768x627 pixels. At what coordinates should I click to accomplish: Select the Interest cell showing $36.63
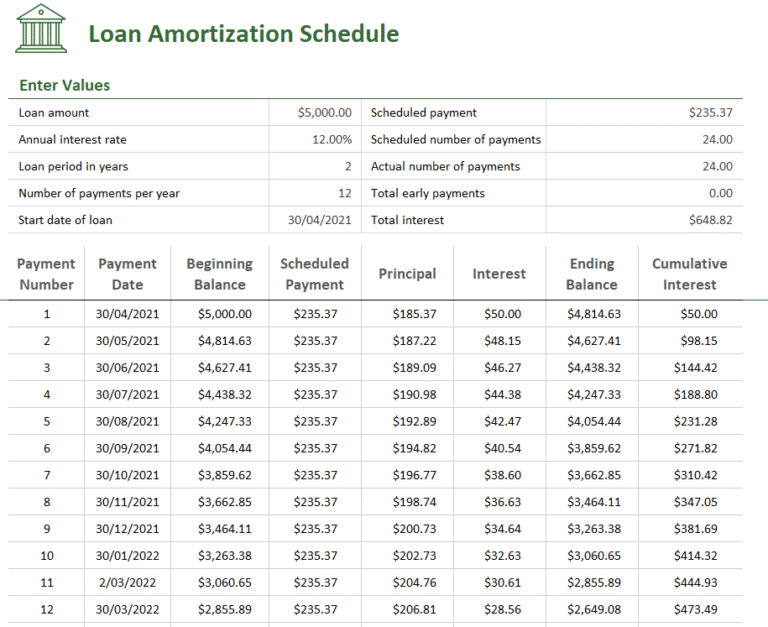click(501, 502)
